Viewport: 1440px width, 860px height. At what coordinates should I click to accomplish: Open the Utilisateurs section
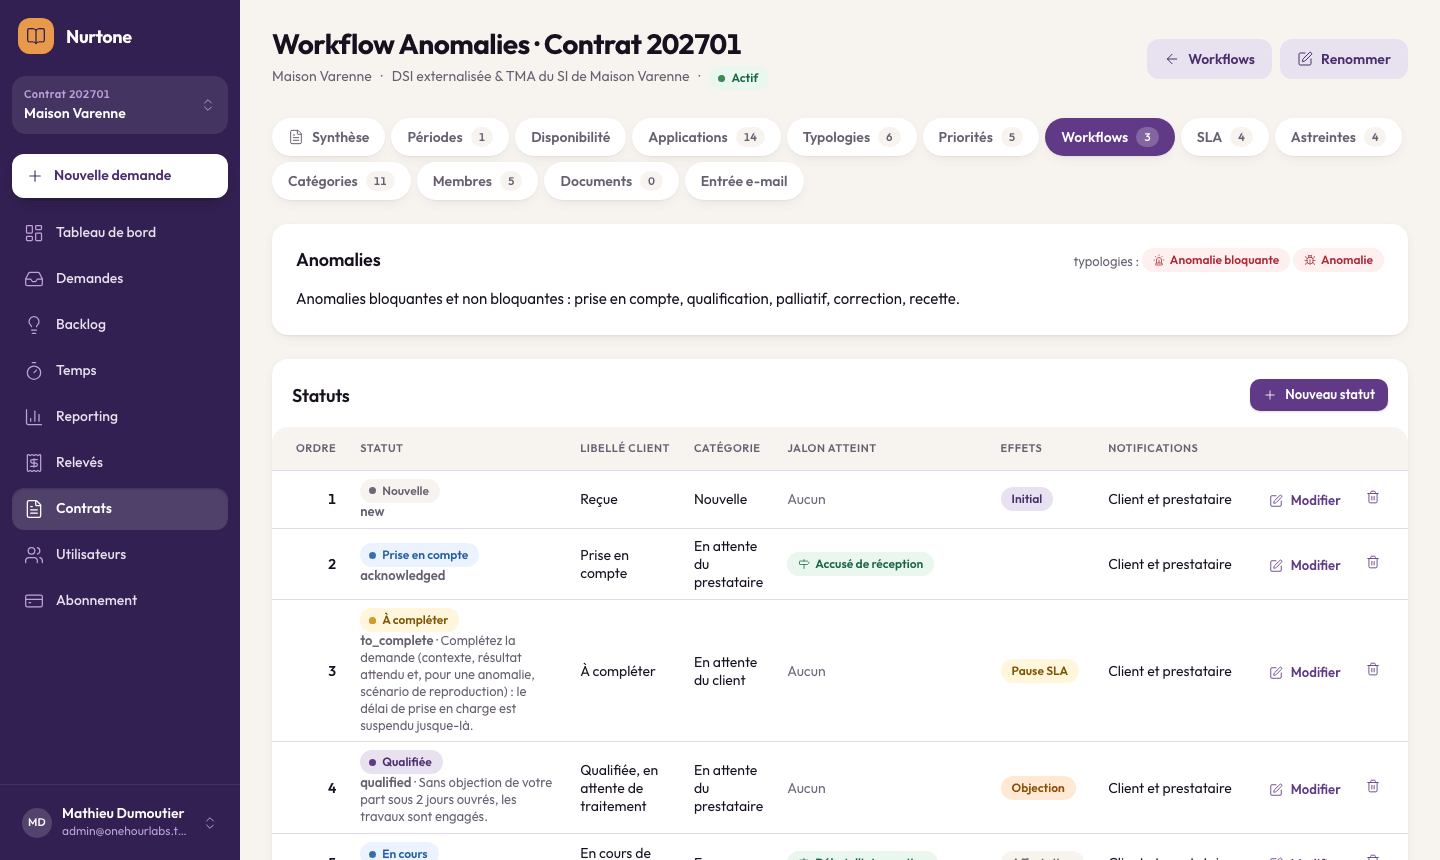(x=120, y=554)
